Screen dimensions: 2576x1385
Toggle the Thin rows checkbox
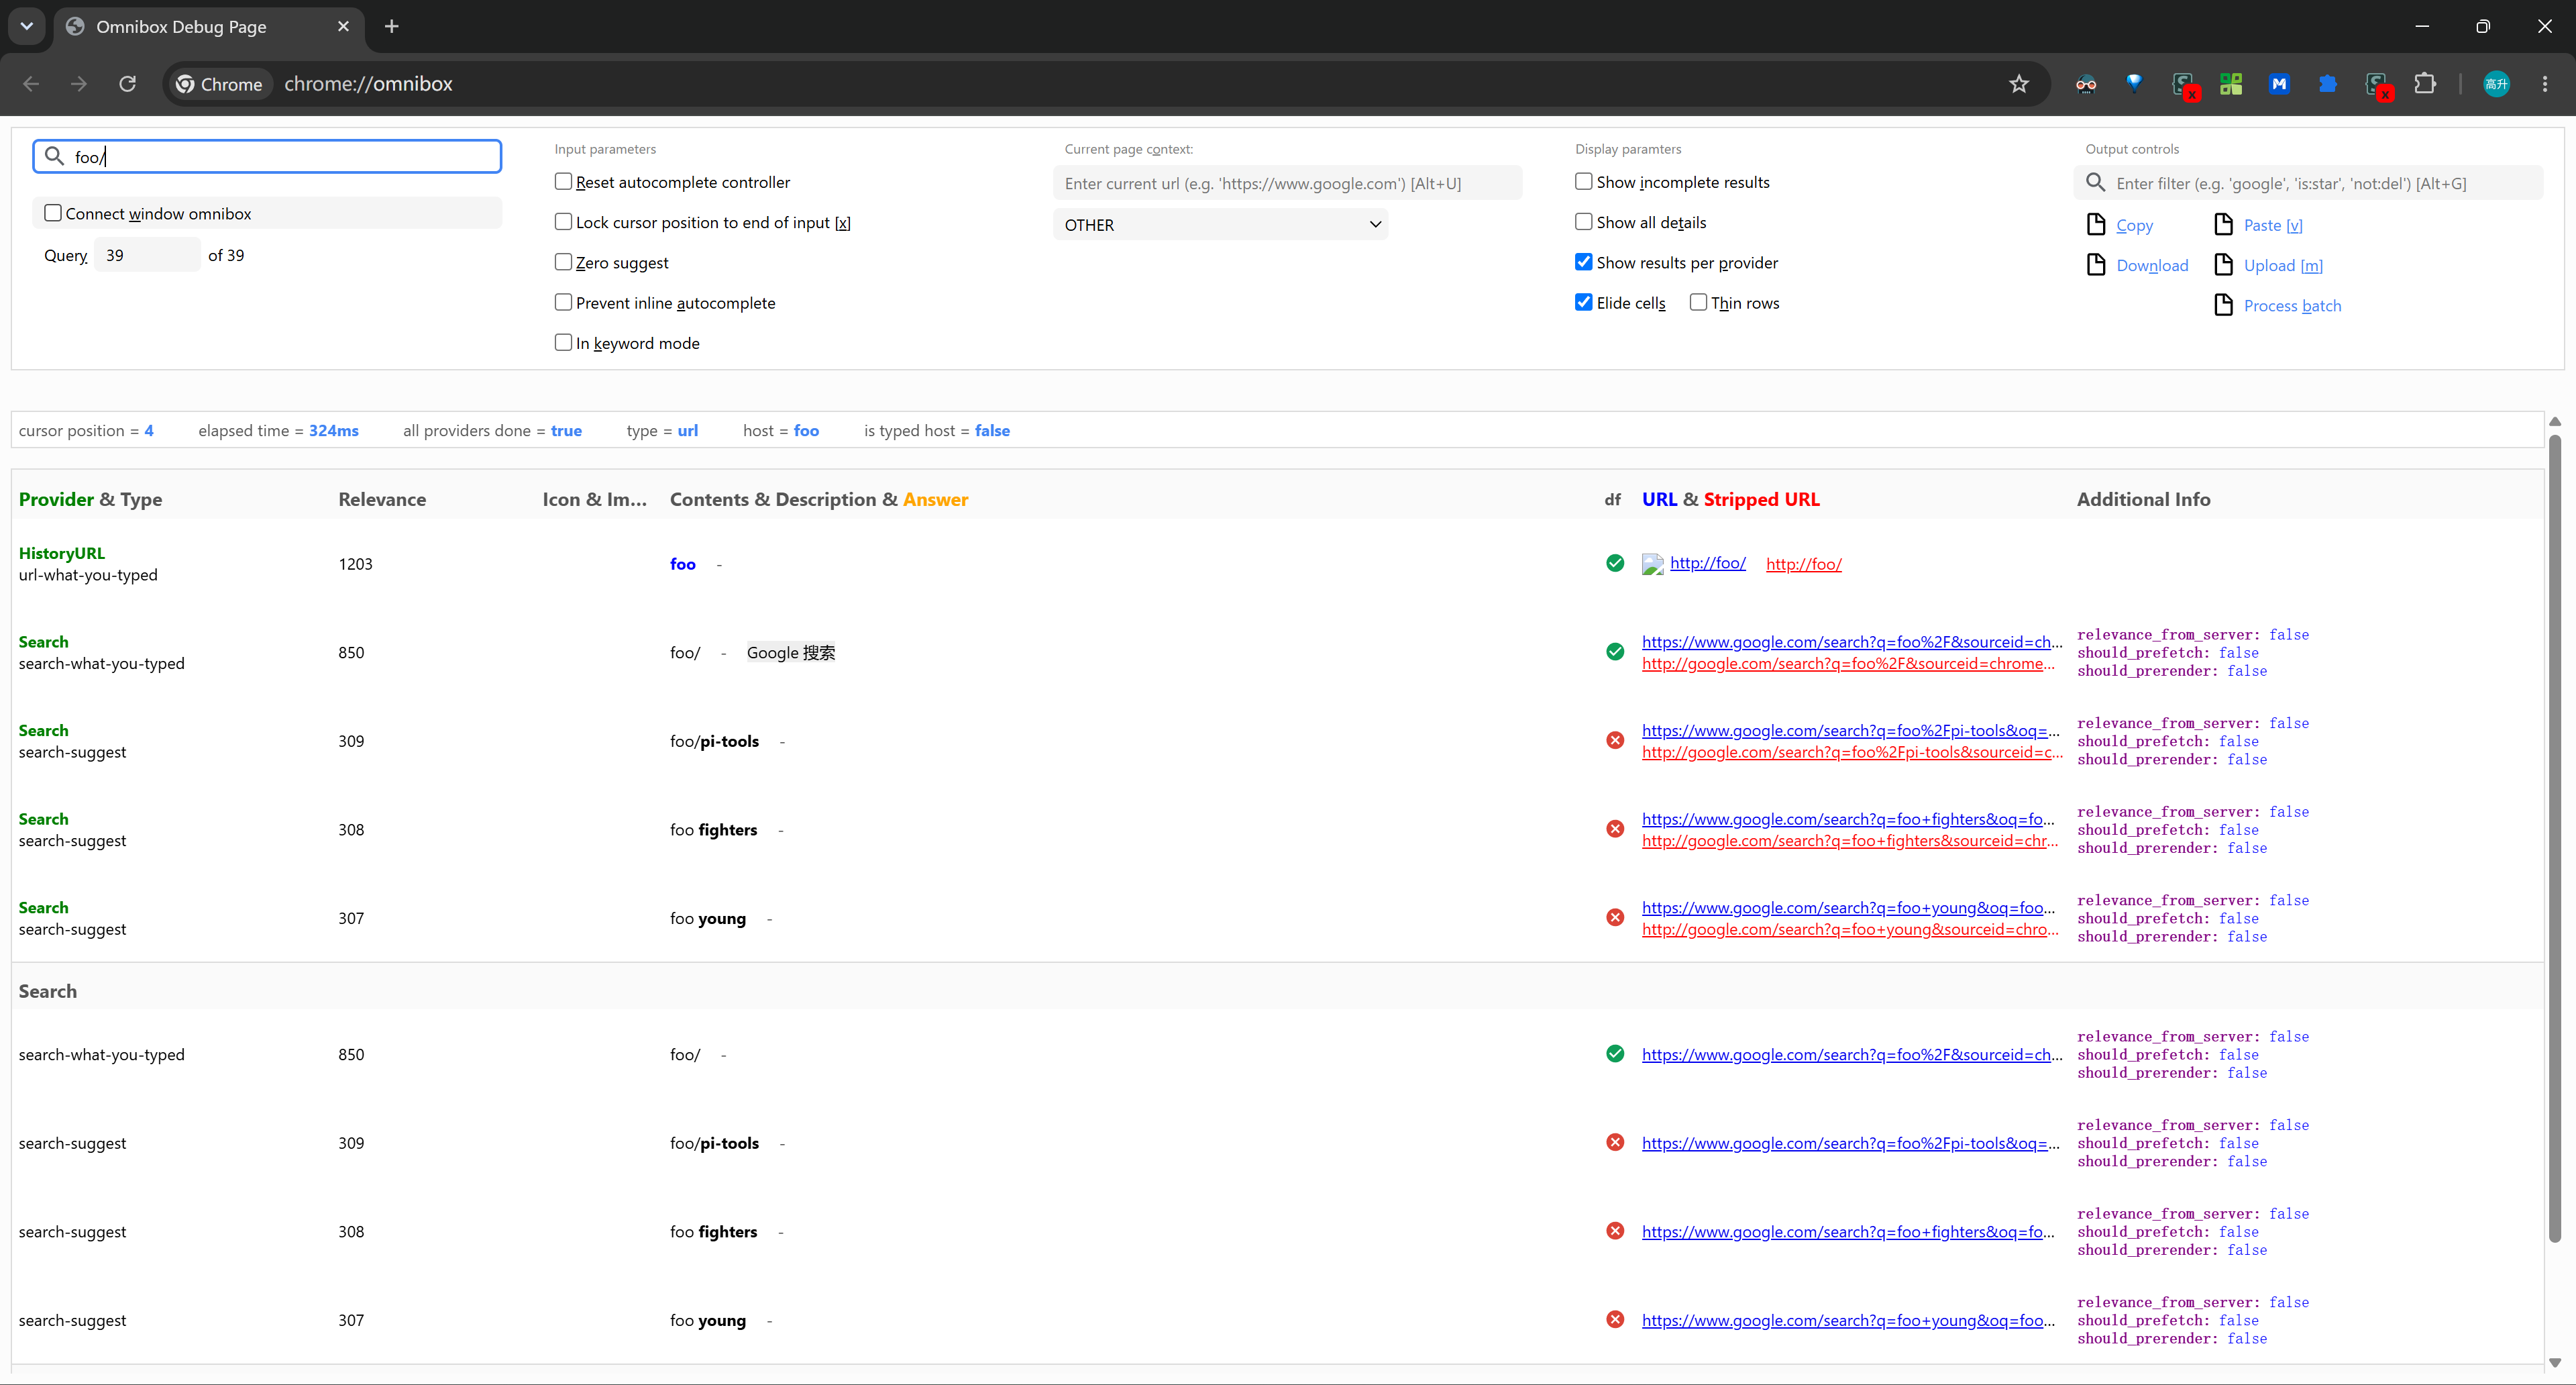click(1698, 302)
